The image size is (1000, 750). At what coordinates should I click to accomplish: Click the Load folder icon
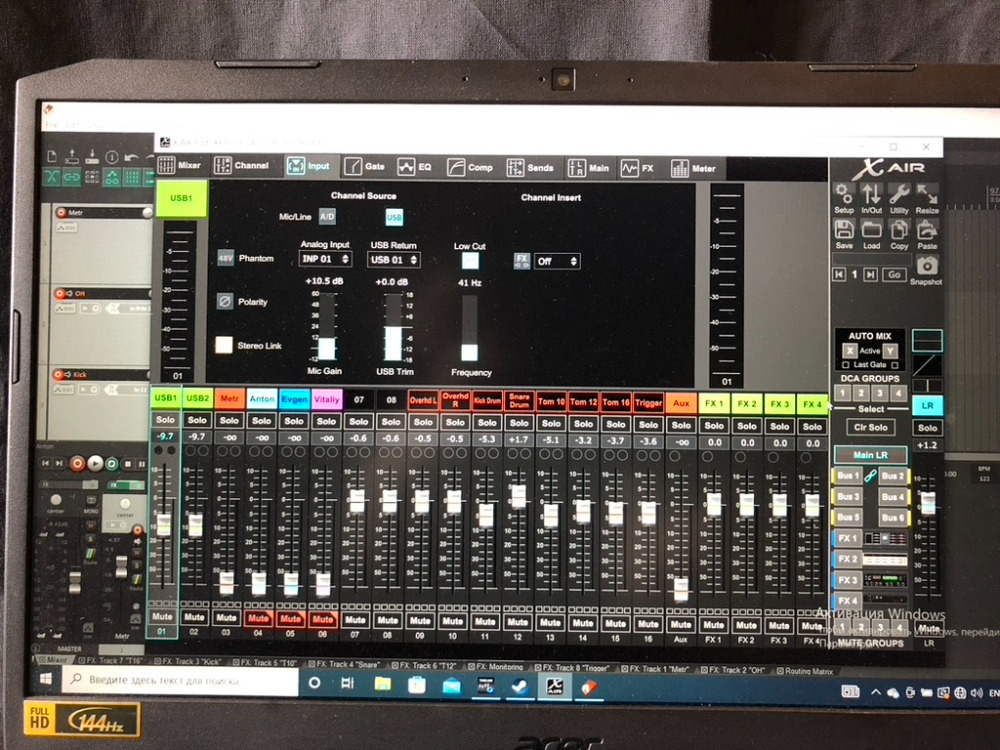(x=871, y=230)
